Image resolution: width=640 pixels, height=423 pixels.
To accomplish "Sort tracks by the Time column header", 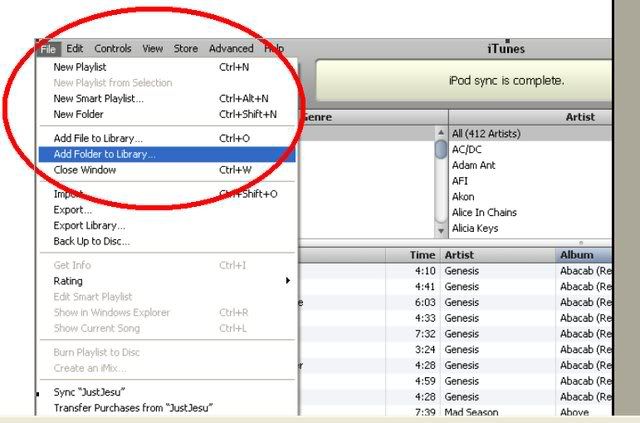I will coord(422,255).
